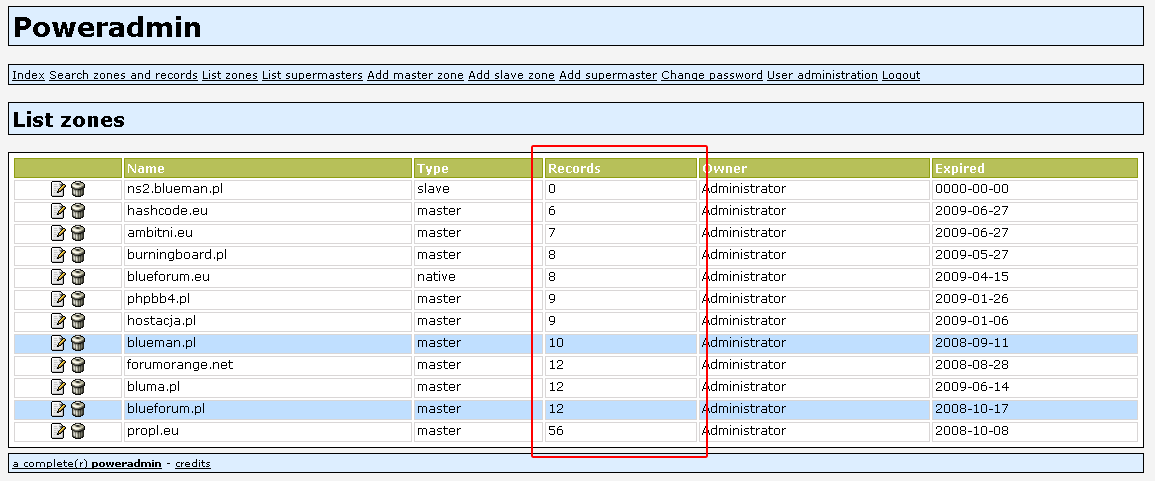Open the Change password page
Viewport: 1155px width, 481px height.
click(x=712, y=75)
